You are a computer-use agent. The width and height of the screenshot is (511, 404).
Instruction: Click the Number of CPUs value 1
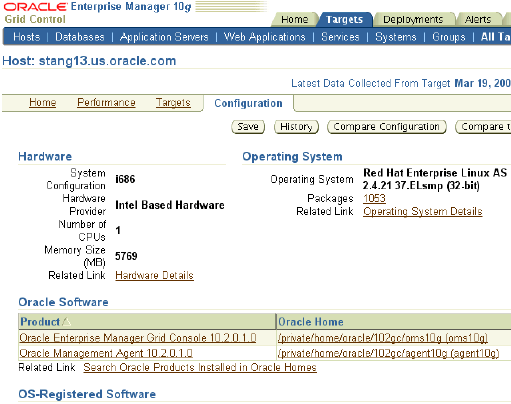tap(118, 230)
